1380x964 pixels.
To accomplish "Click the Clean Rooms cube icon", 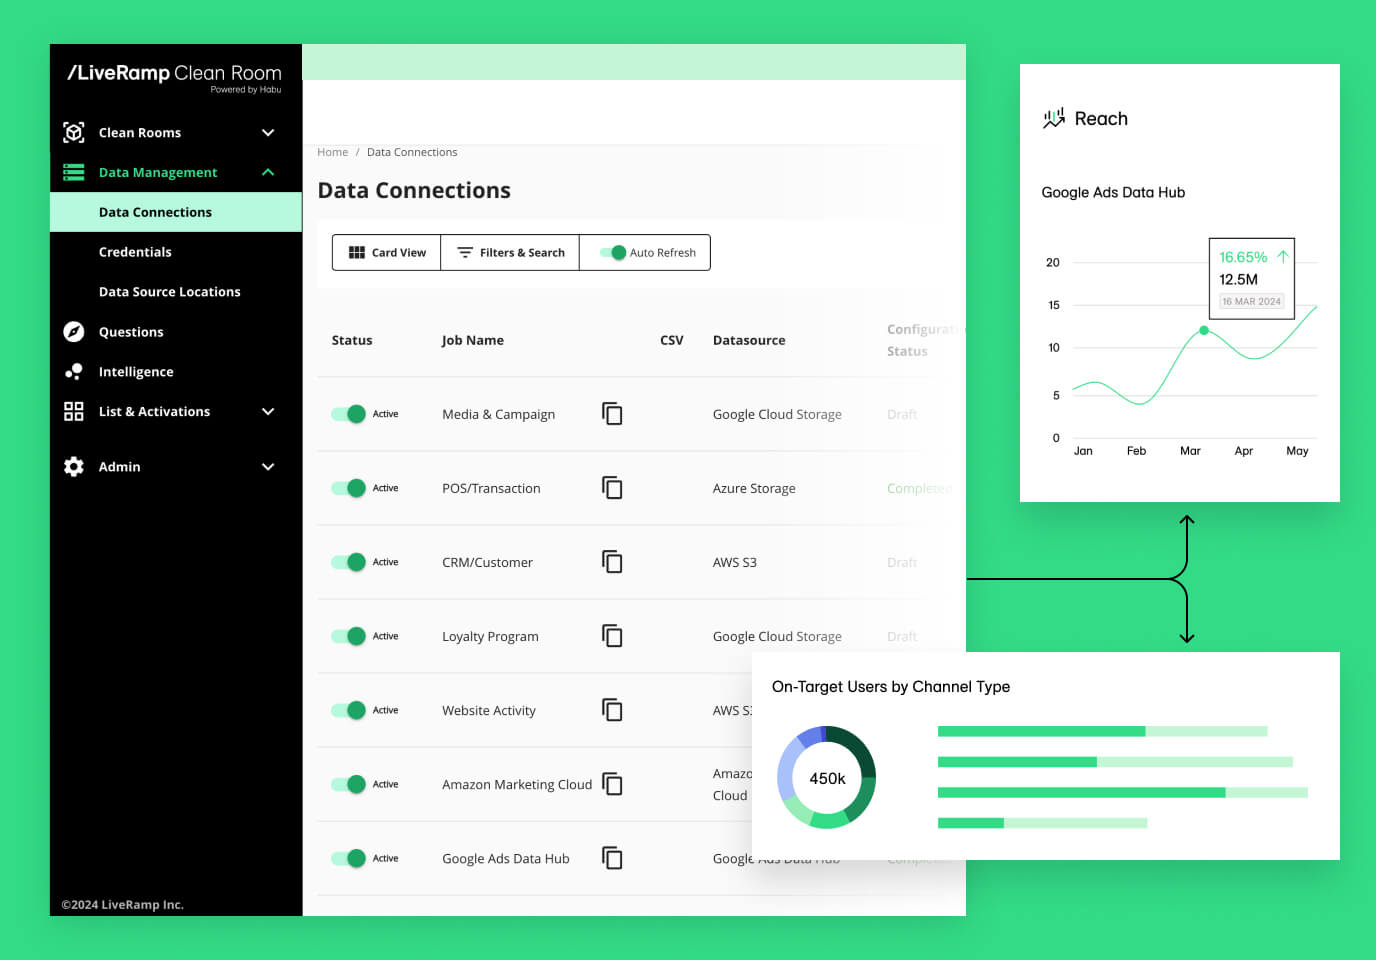I will coord(74,133).
